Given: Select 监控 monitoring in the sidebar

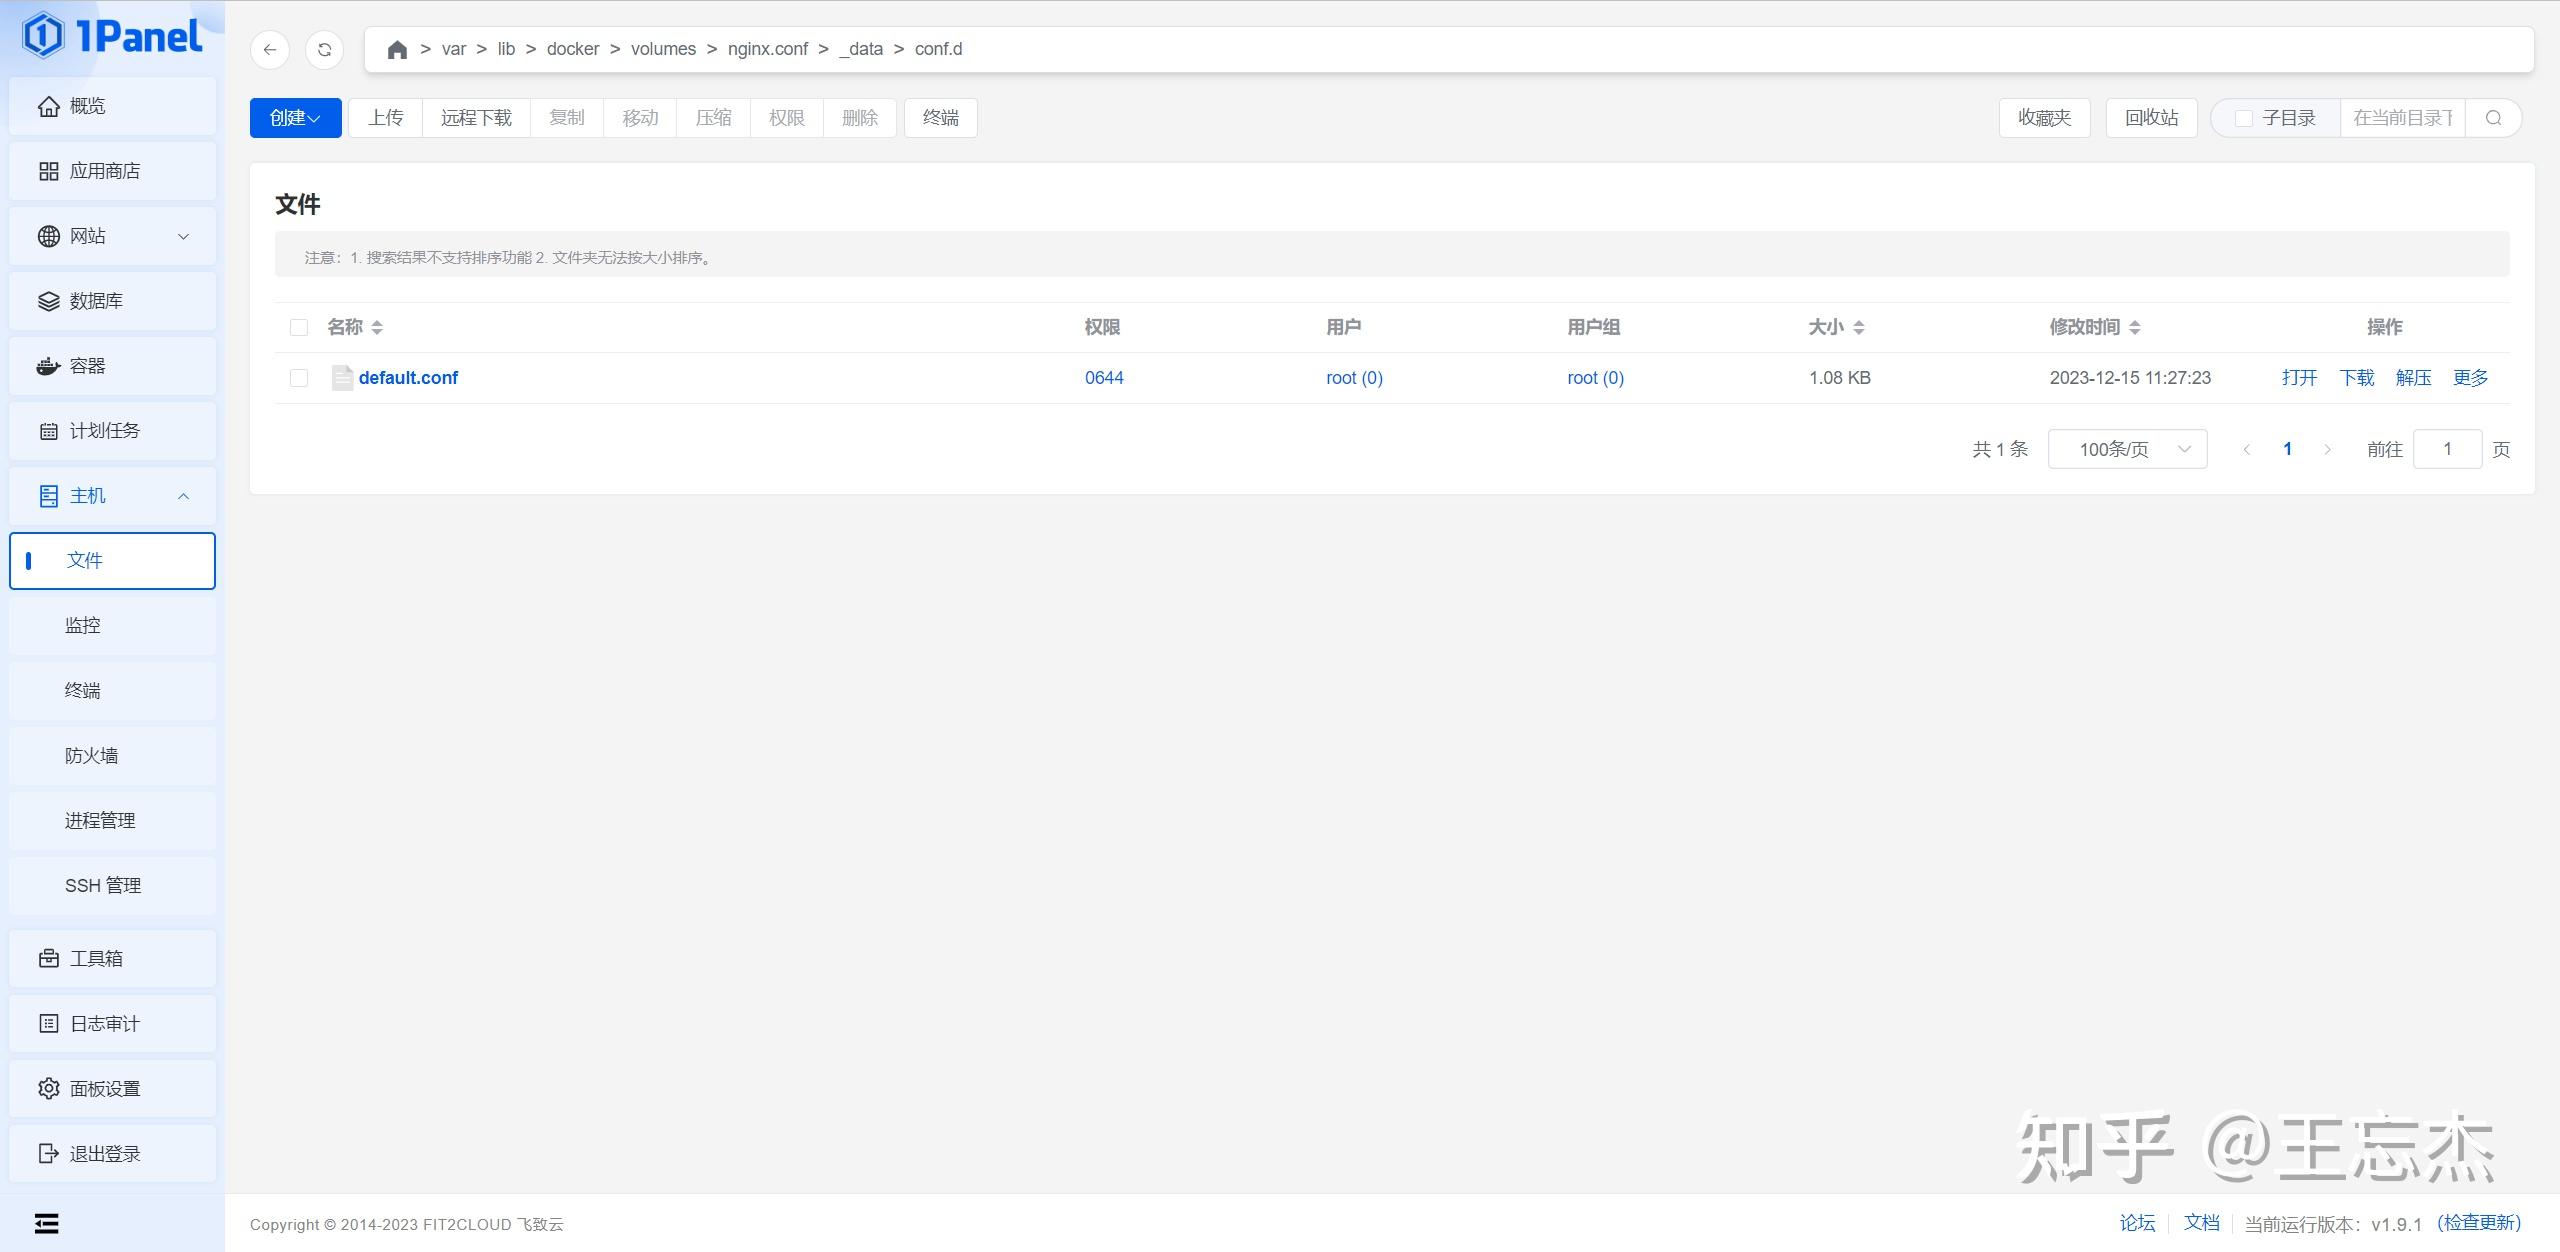Looking at the screenshot, I should coord(83,626).
